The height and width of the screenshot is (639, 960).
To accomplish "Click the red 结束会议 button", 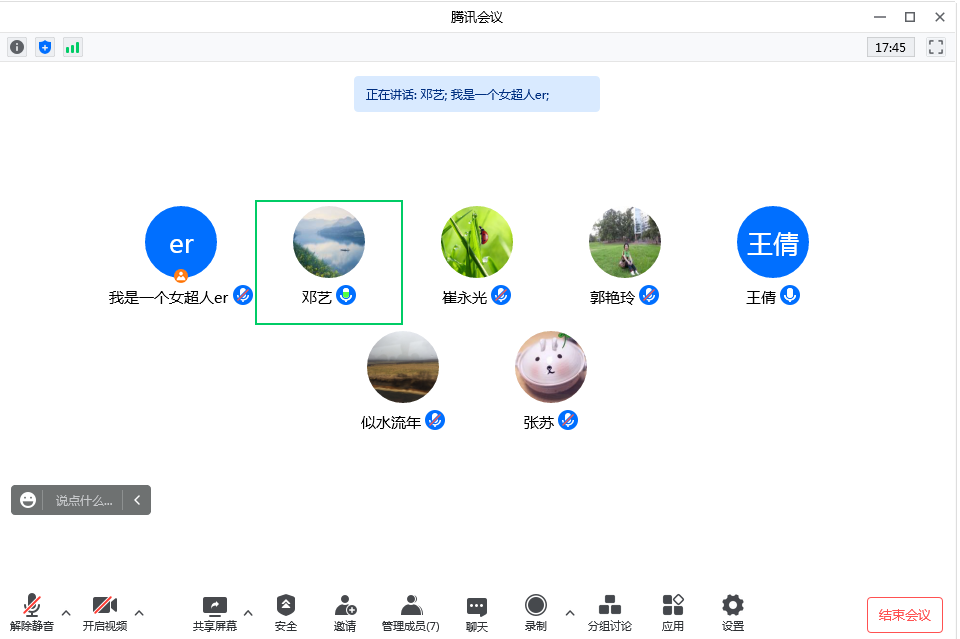I will click(905, 615).
